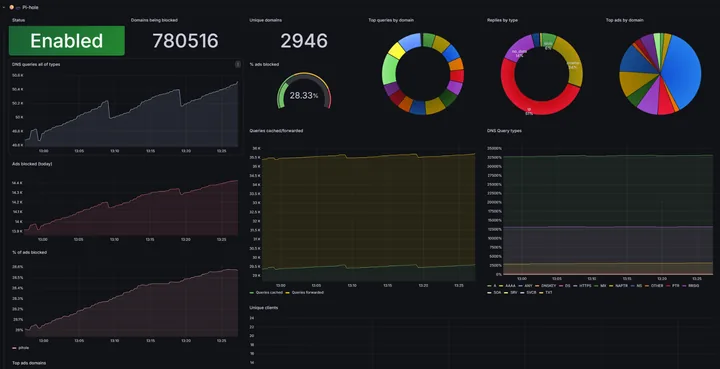The height and width of the screenshot is (369, 720).
Task: Toggle the TXT legend entry
Action: pos(546,292)
